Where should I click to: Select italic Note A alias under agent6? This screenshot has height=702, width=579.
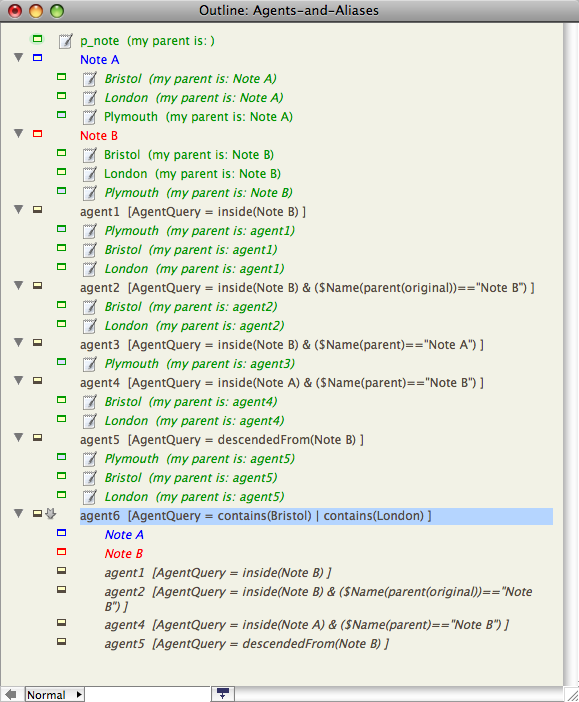pyautogui.click(x=124, y=535)
